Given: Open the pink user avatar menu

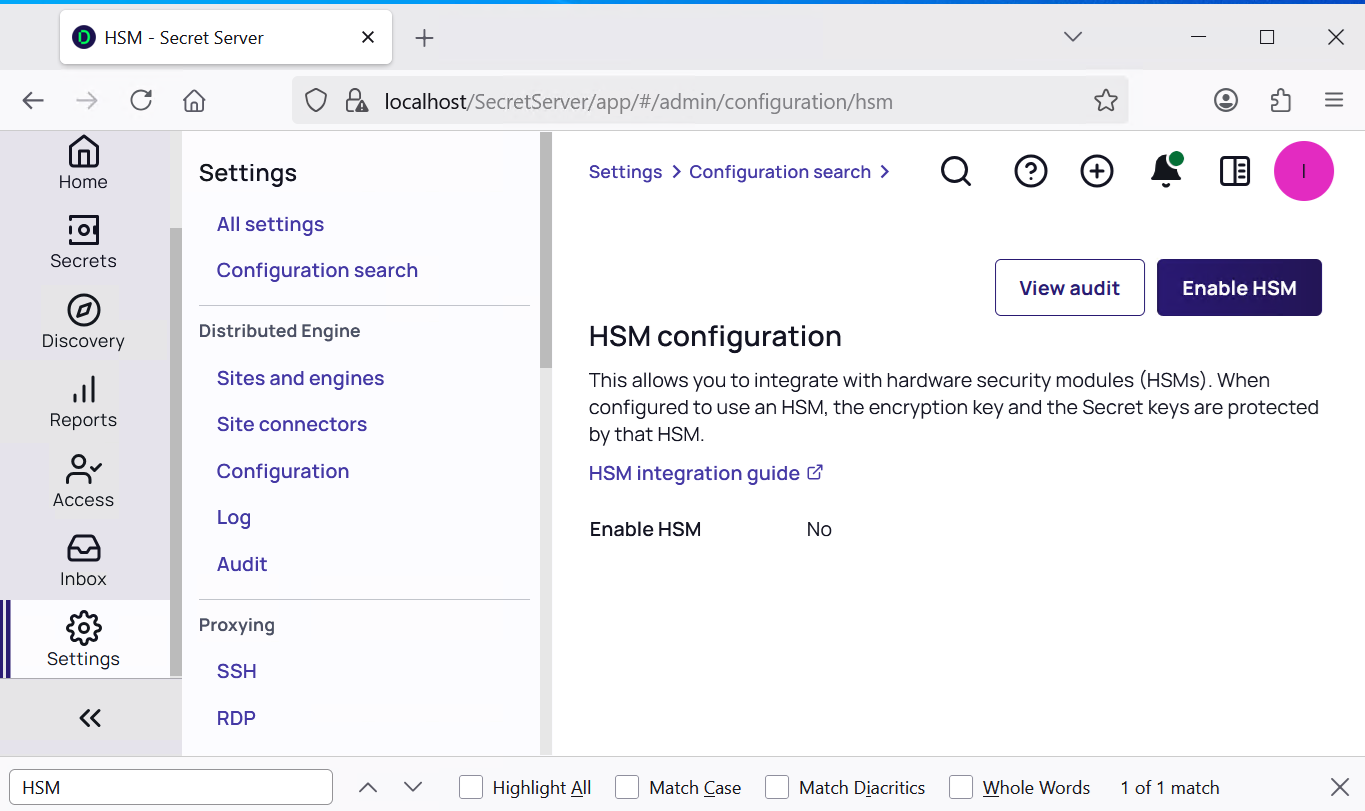Looking at the screenshot, I should (1304, 171).
